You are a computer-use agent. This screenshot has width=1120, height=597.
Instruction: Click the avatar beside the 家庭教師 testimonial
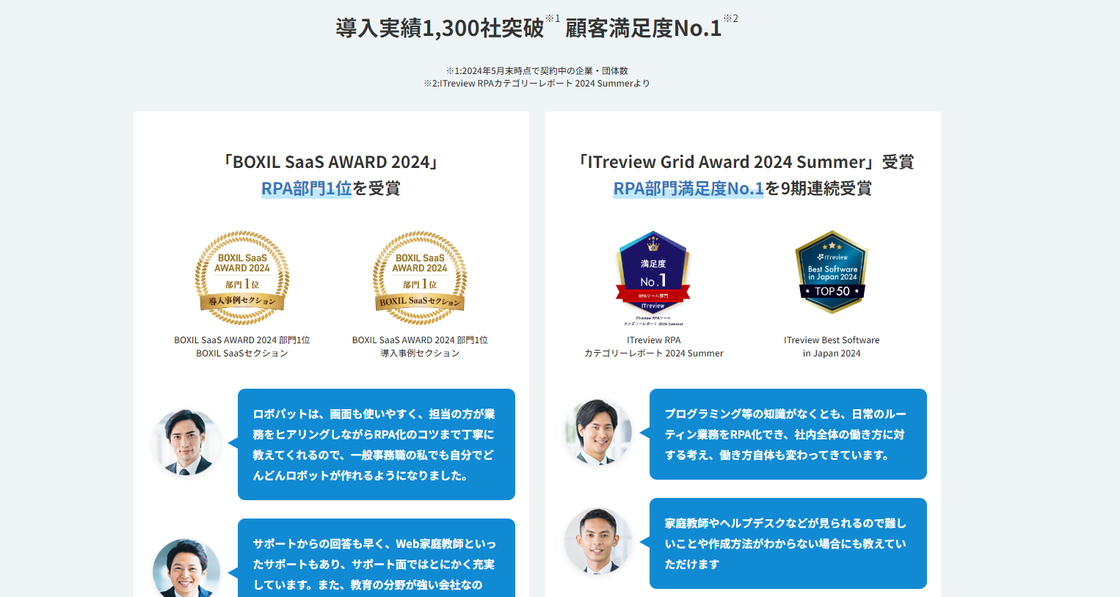point(597,543)
